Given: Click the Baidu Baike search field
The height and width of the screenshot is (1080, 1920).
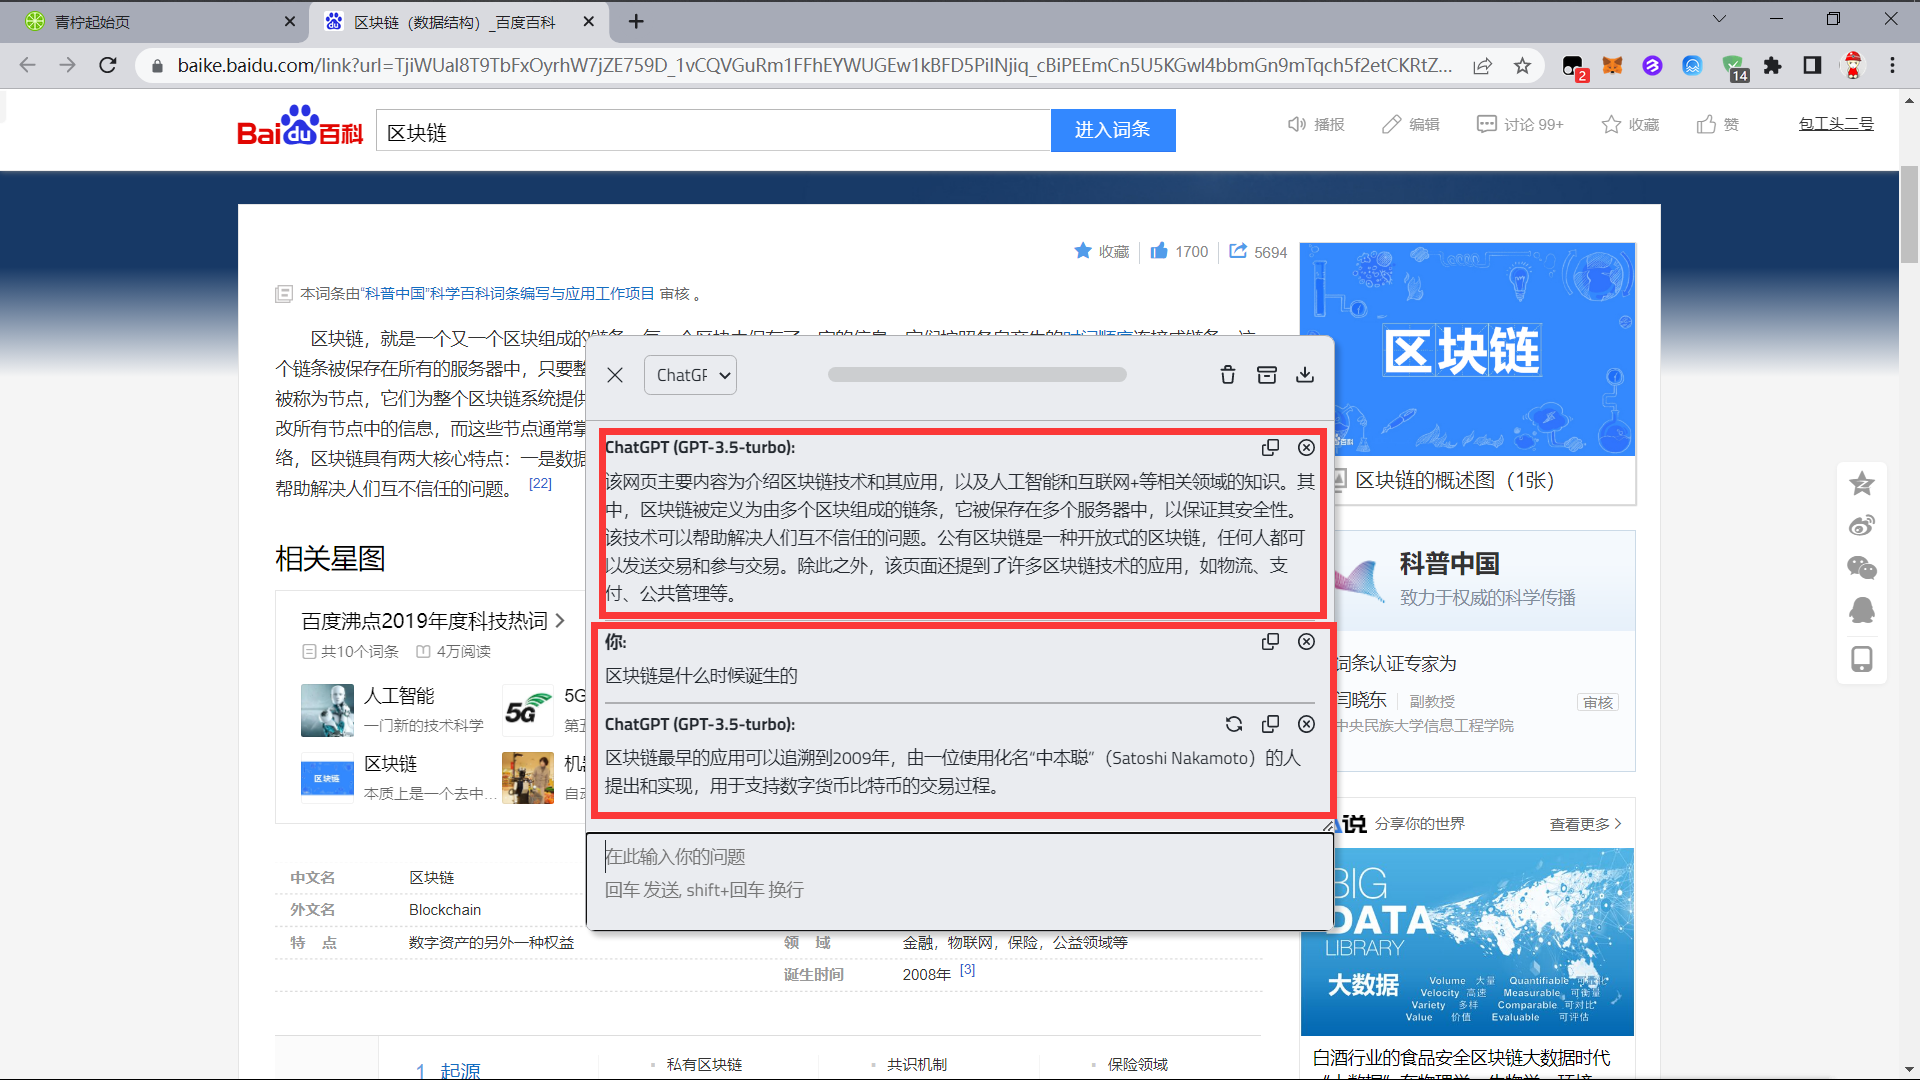Looking at the screenshot, I should (713, 131).
